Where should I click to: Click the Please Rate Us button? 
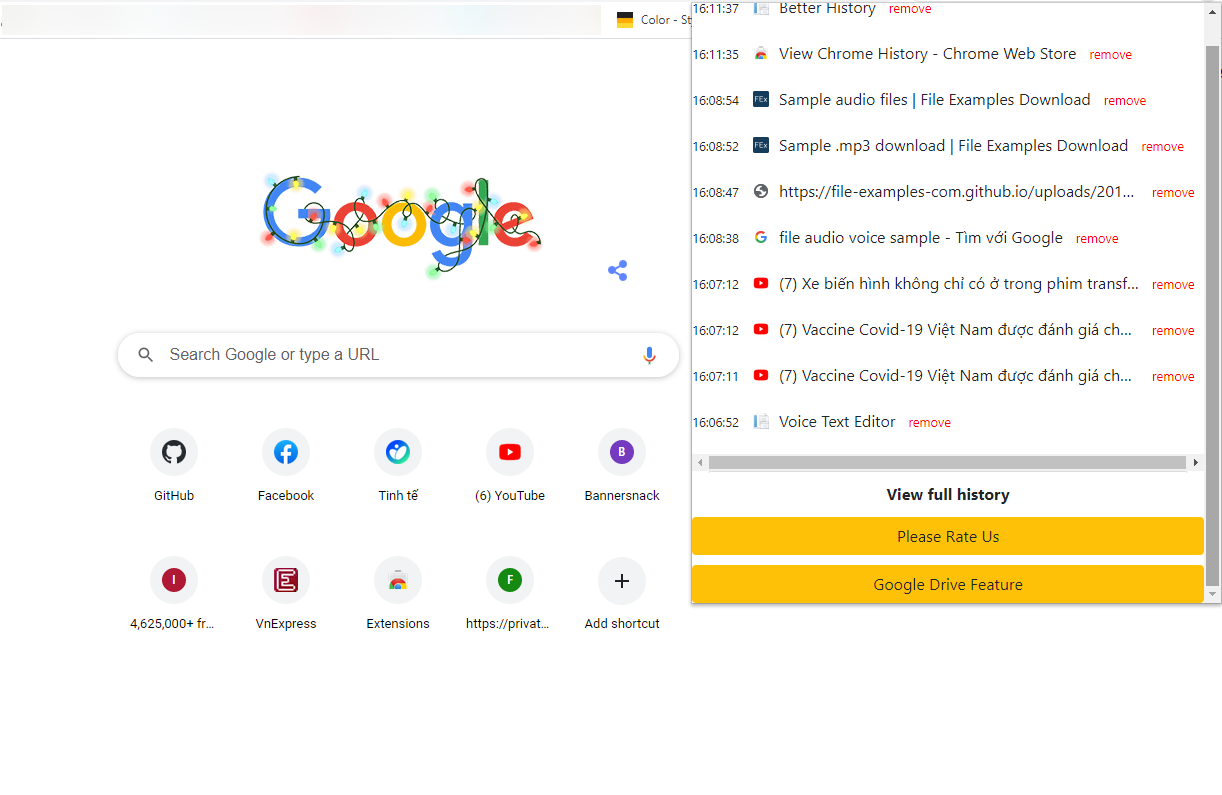948,536
